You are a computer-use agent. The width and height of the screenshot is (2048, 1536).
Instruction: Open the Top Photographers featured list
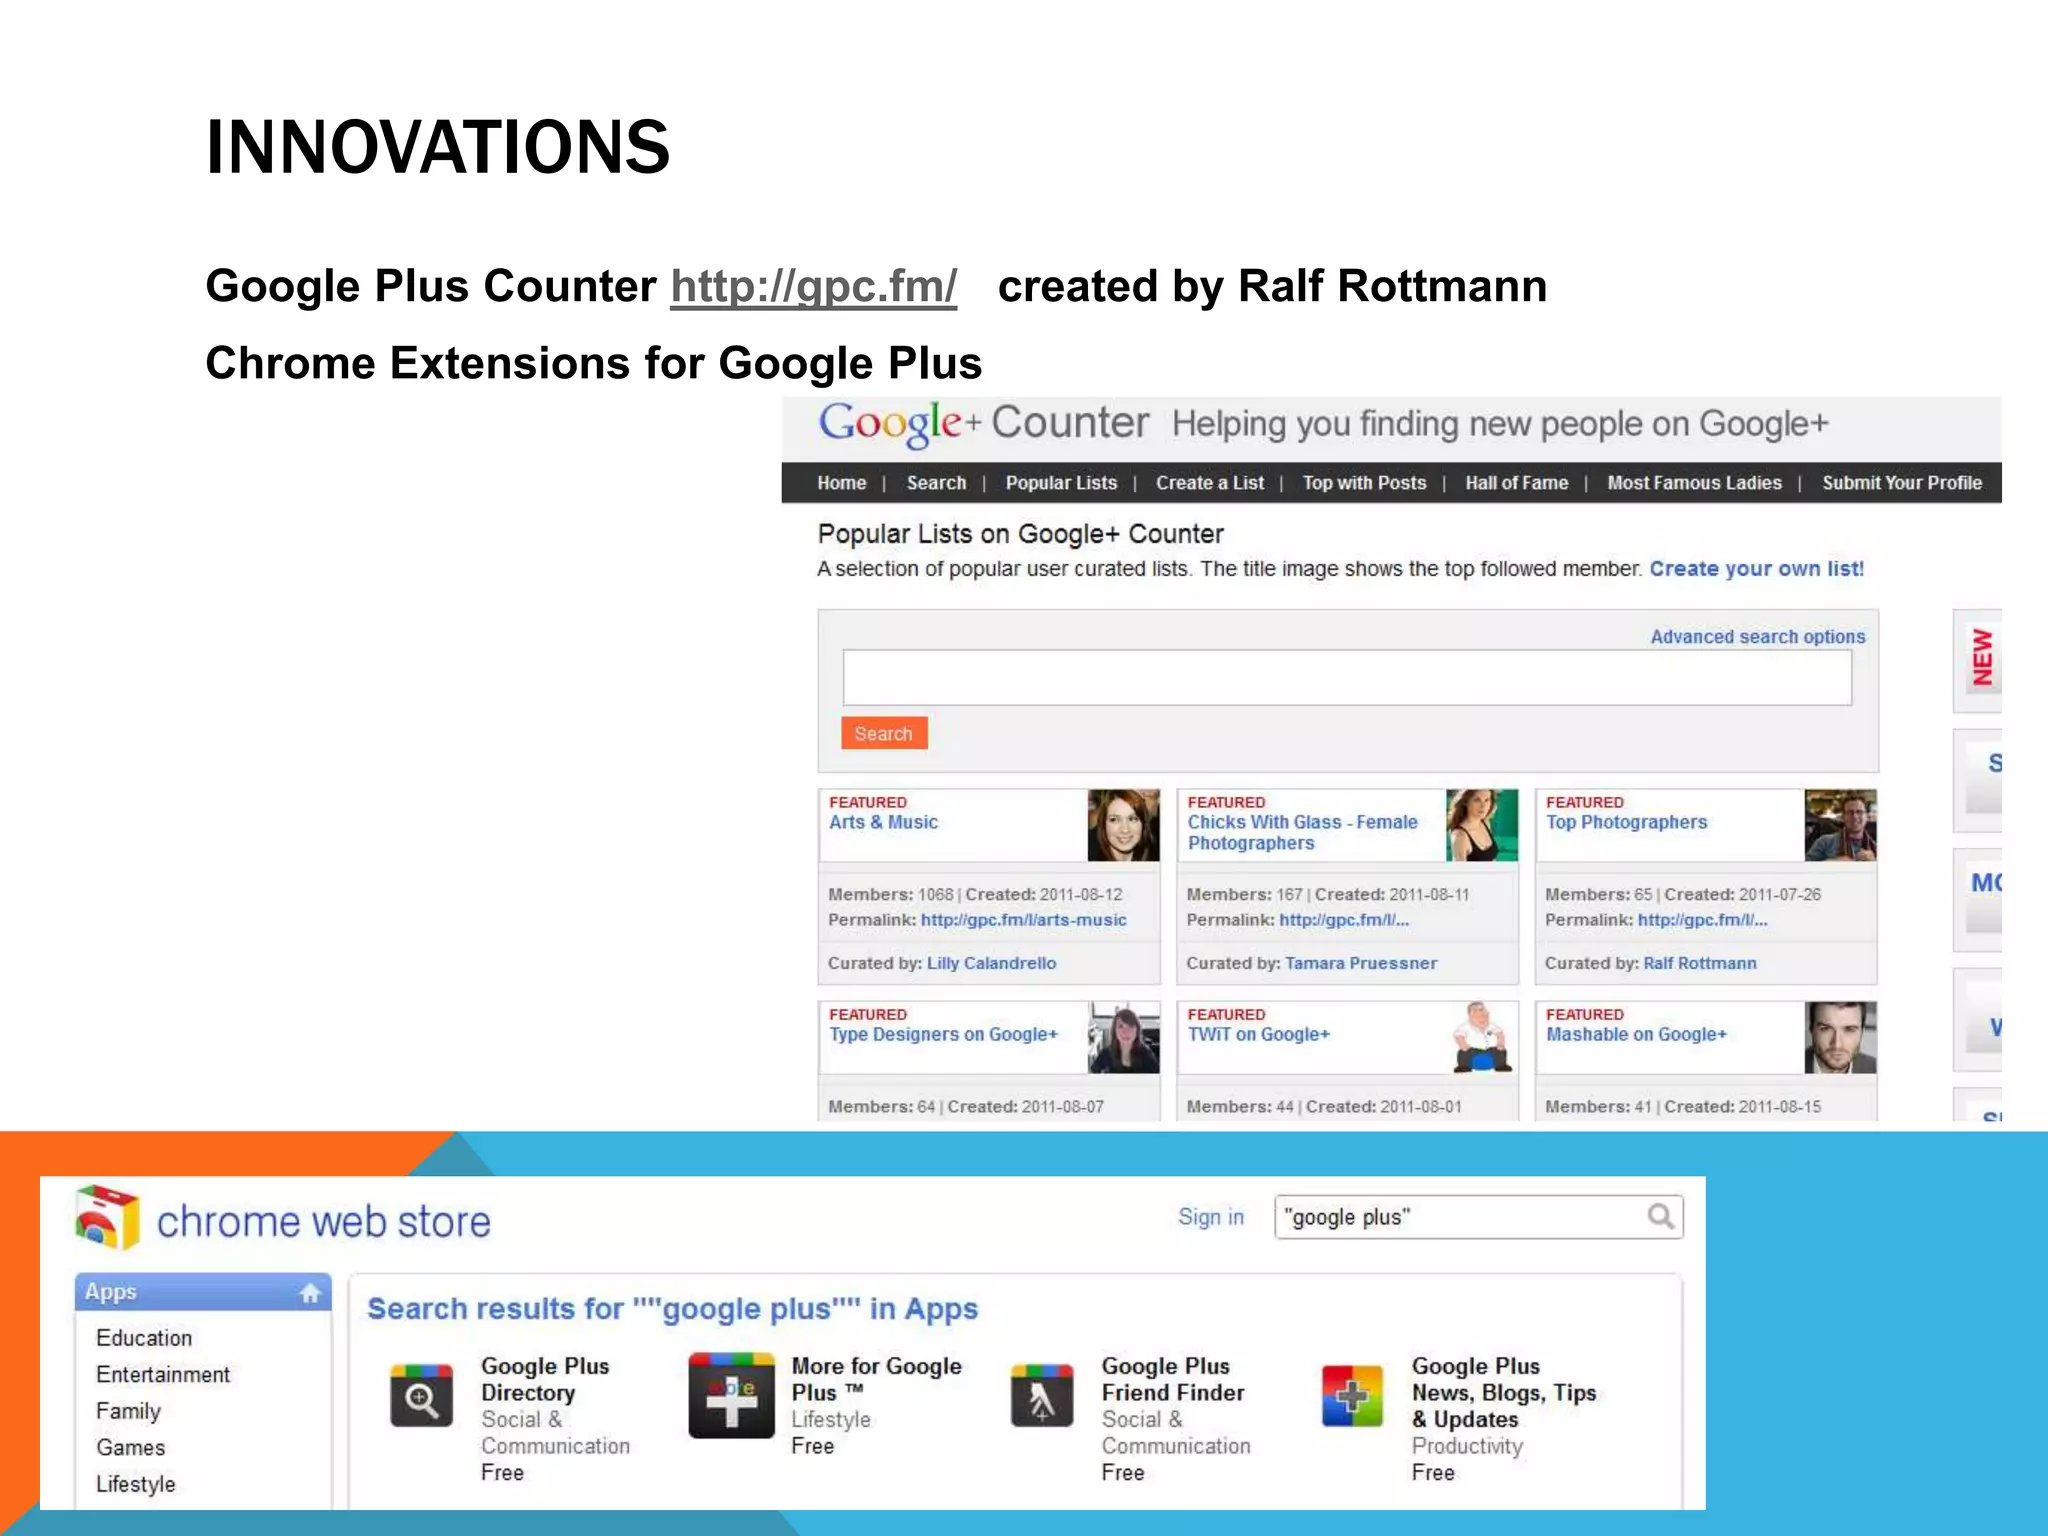[x=1626, y=822]
